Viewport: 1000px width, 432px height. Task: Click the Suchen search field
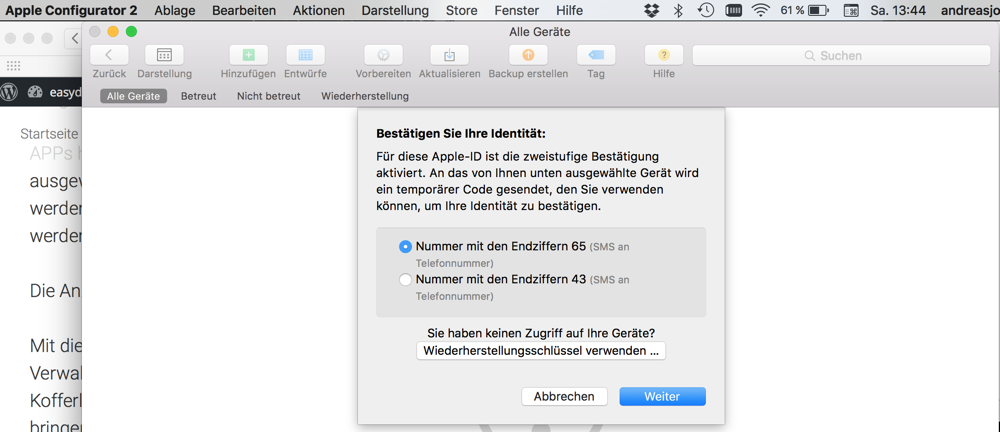pyautogui.click(x=841, y=56)
